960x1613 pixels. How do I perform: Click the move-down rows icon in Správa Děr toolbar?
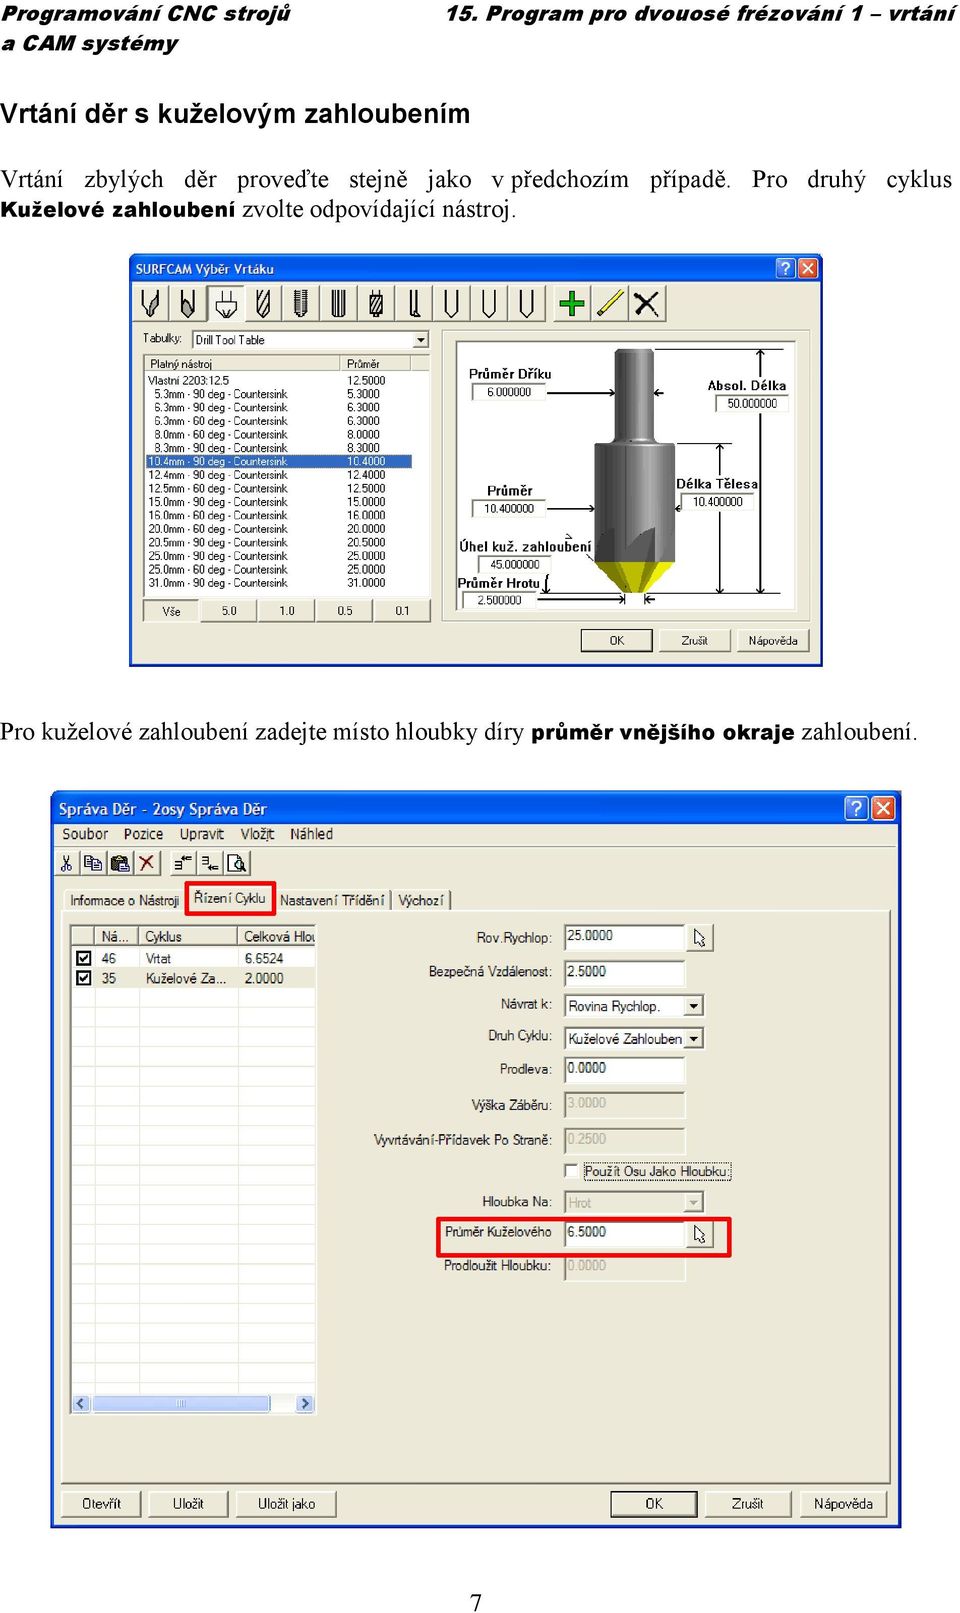coord(210,863)
